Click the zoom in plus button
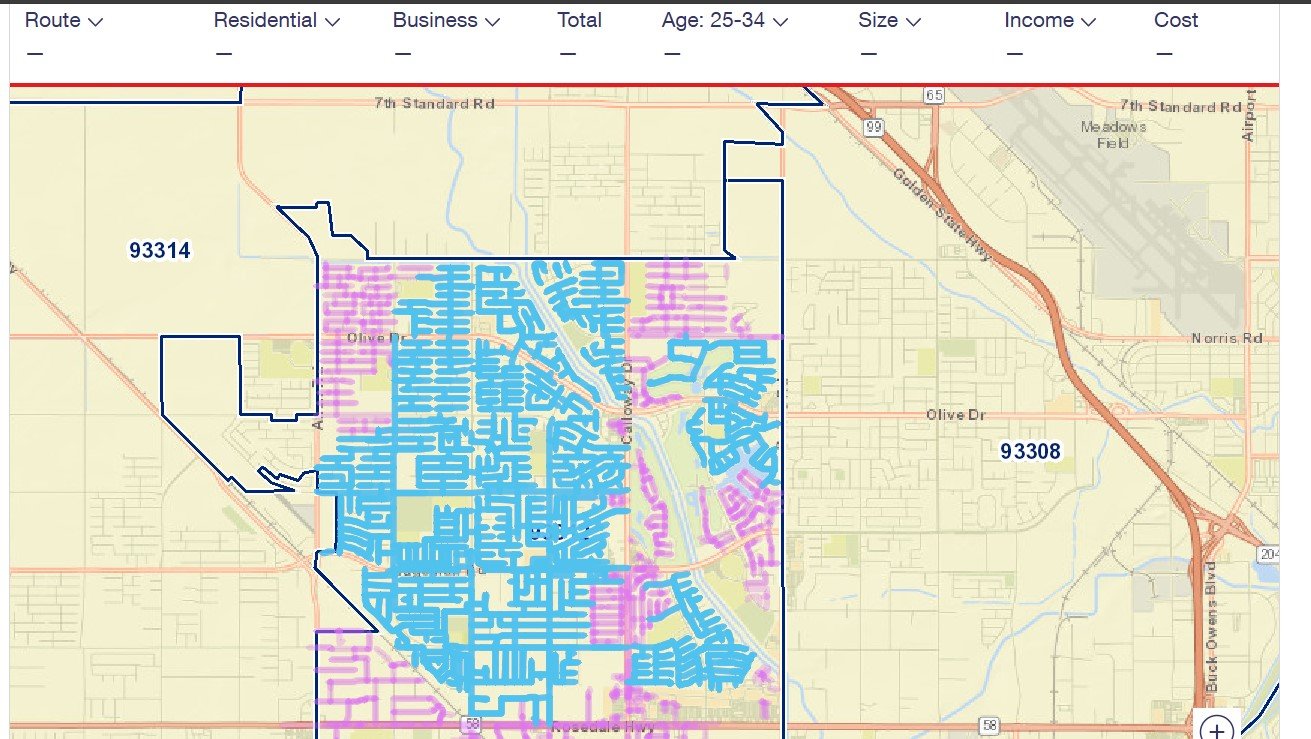Screen dimensions: 1311x739 (1217, 729)
